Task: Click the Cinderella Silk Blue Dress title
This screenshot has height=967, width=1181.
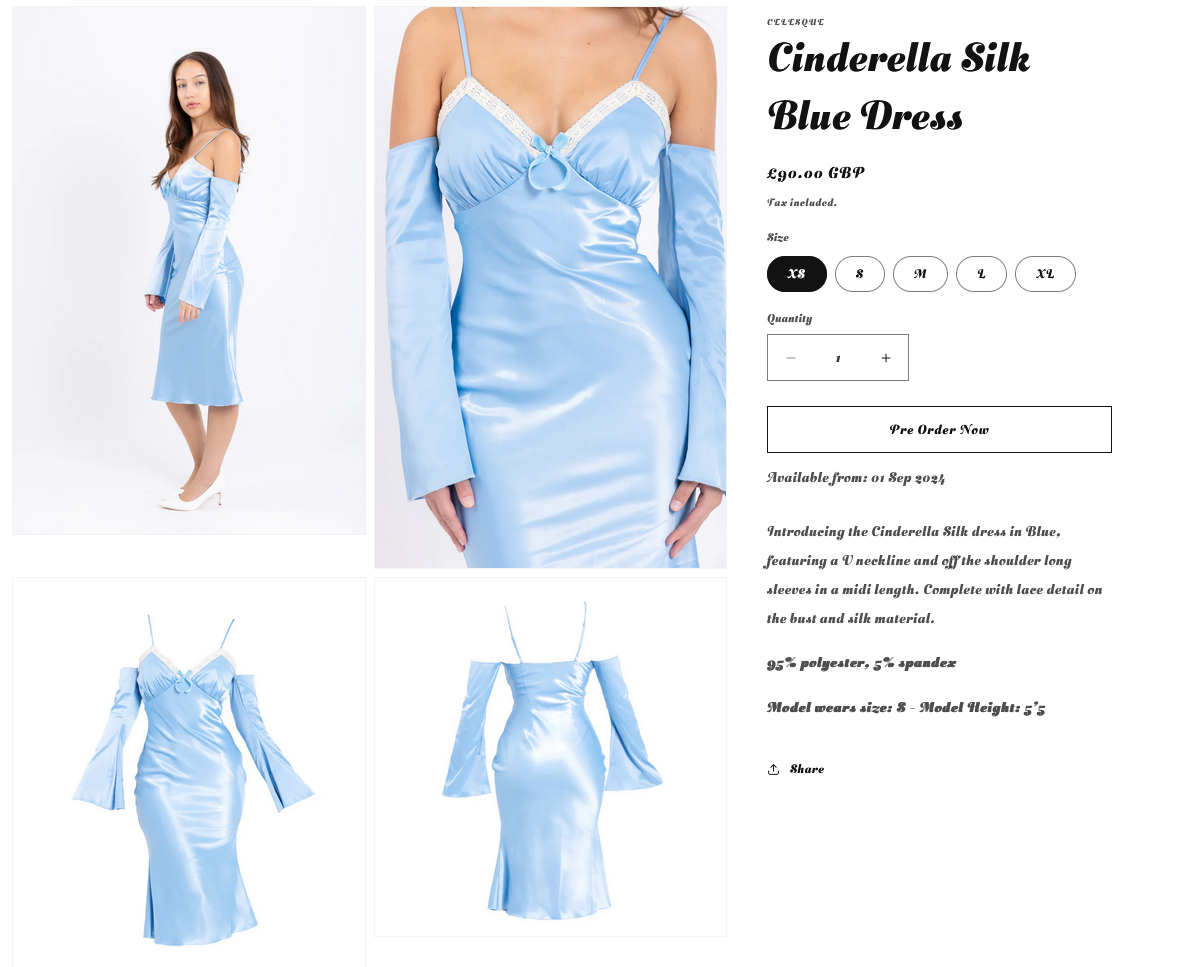Action: (899, 87)
